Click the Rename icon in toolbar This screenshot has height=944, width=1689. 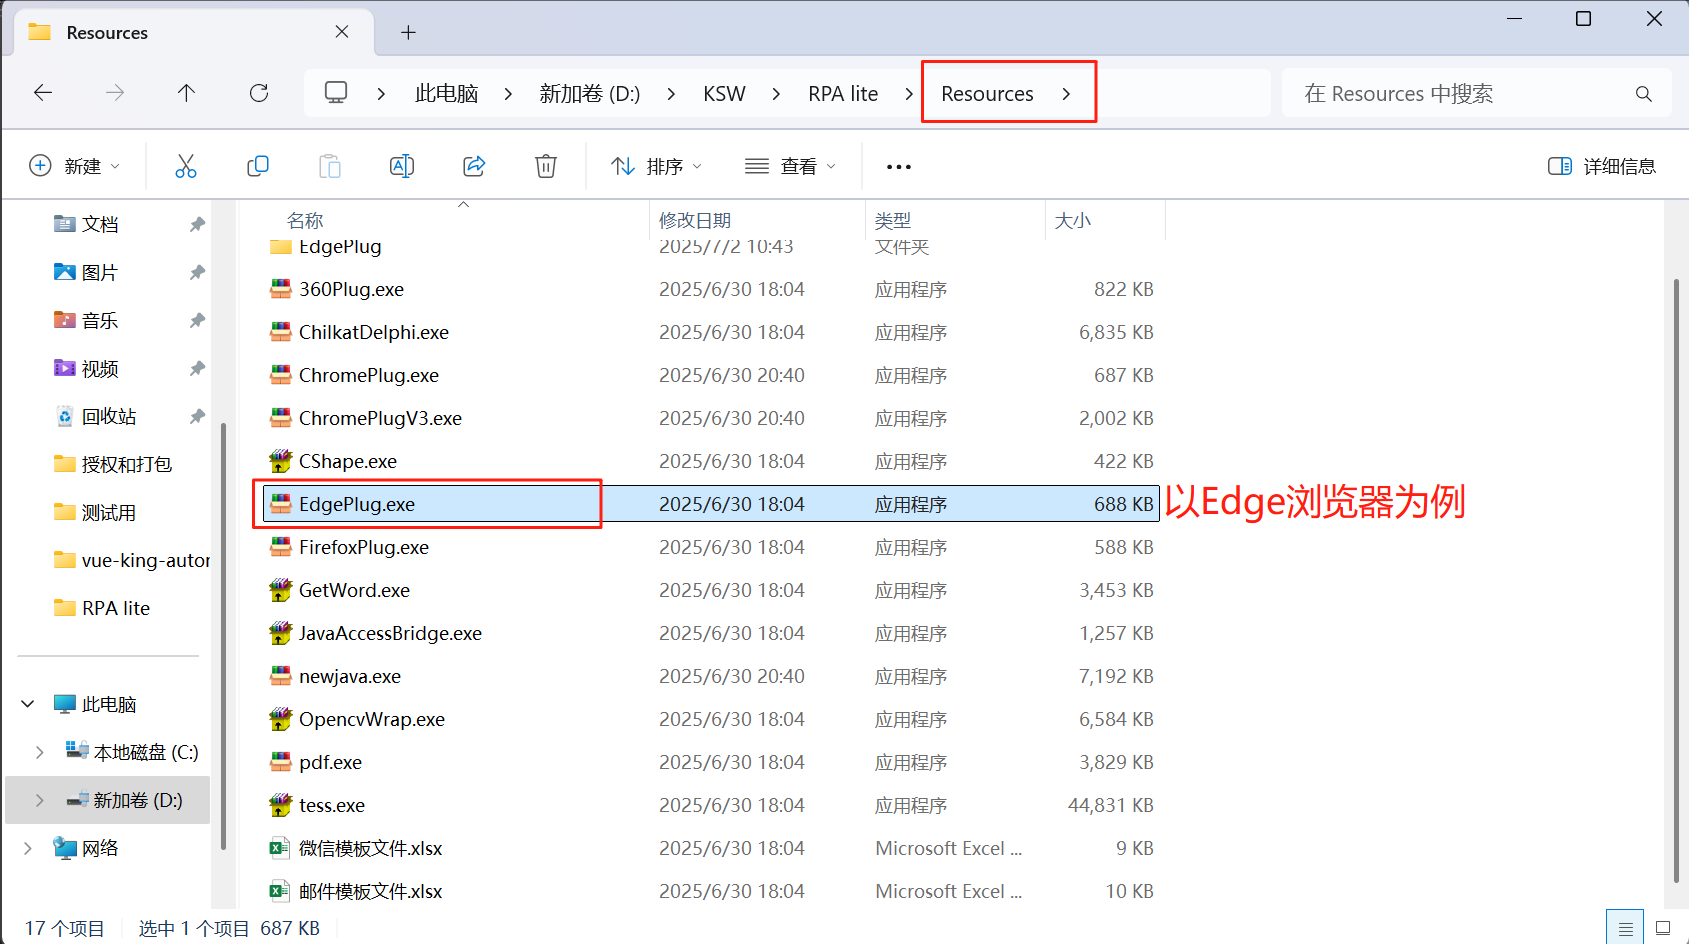pyautogui.click(x=402, y=166)
